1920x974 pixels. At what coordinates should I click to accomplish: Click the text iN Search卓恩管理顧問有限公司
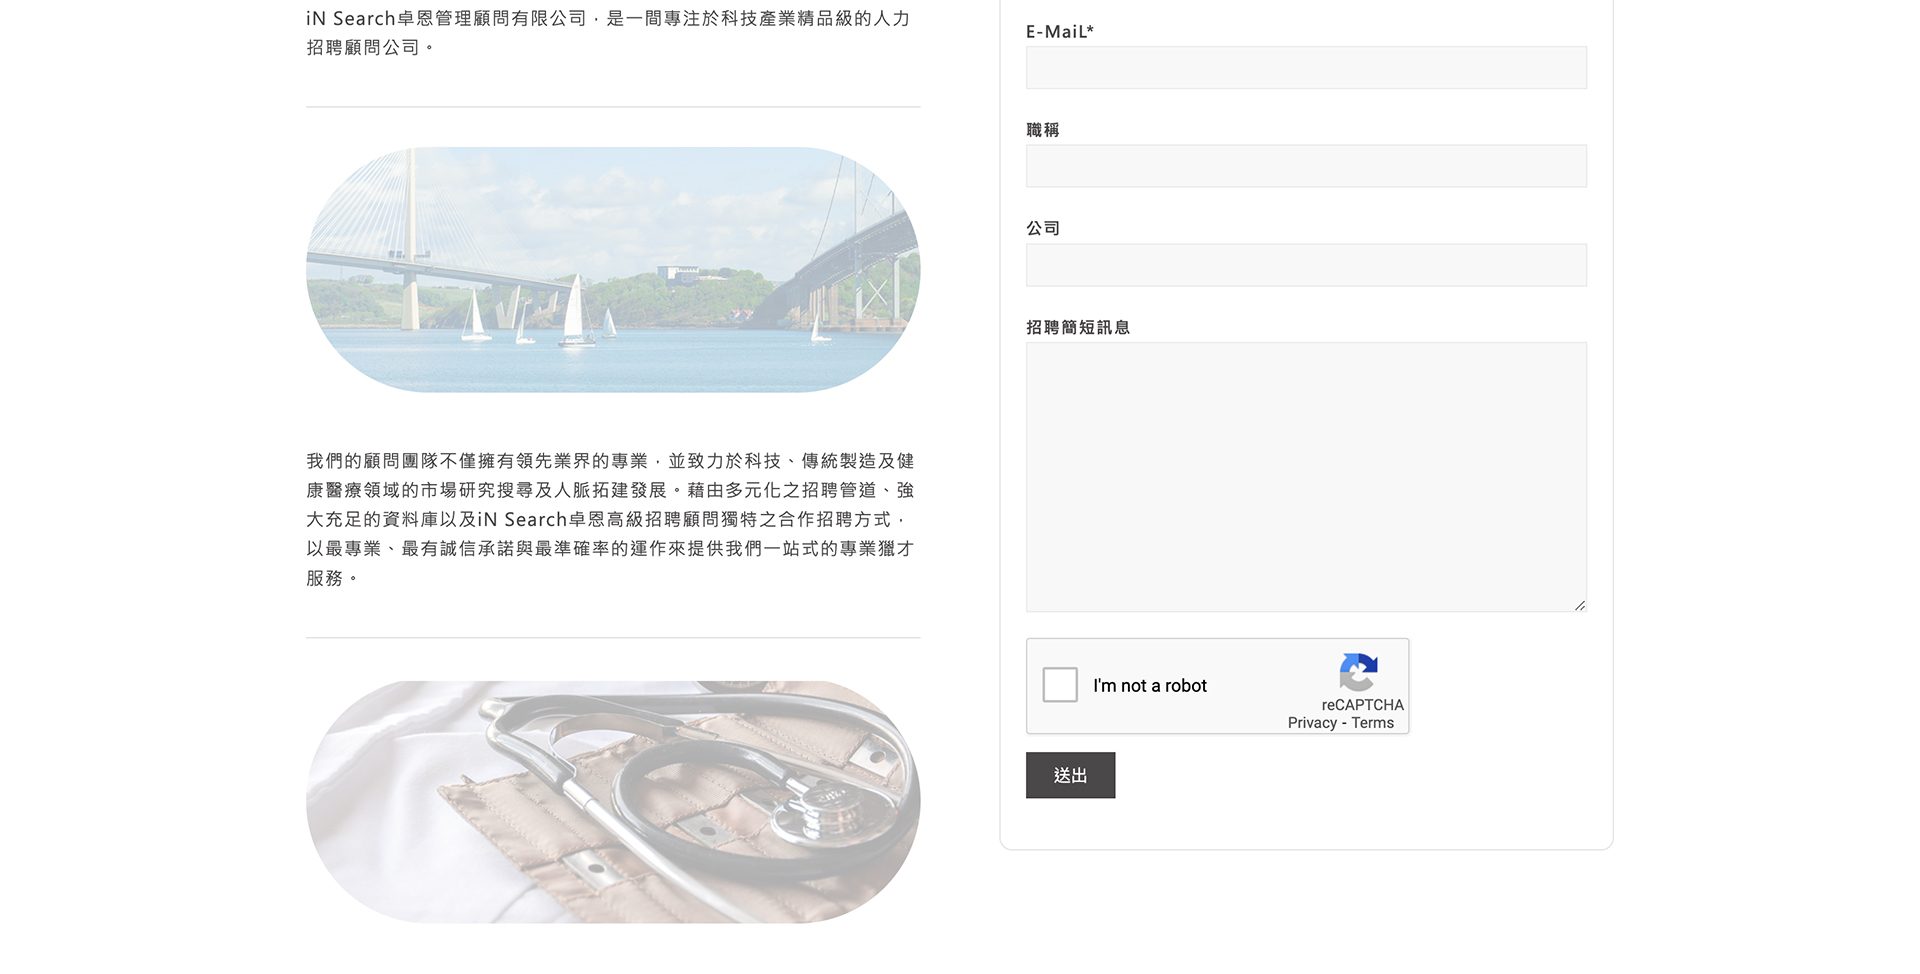pos(446,18)
